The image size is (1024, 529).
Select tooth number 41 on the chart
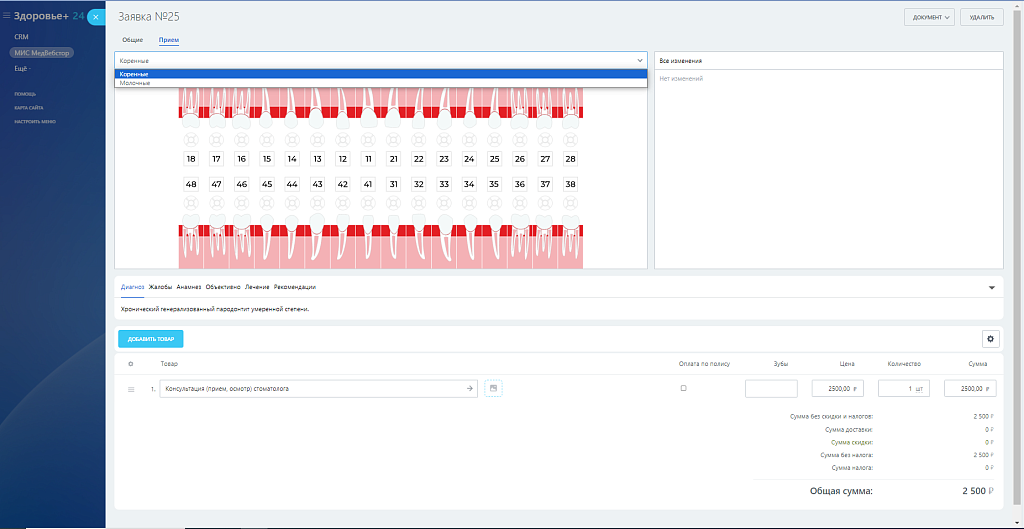point(368,184)
